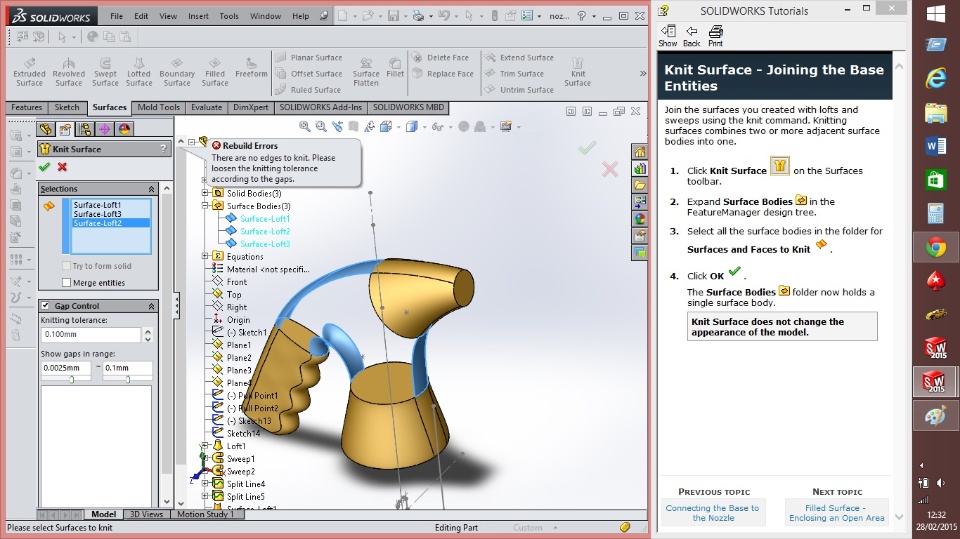This screenshot has width=960, height=539.
Task: Click the Planar Surface tool
Action: 309,58
